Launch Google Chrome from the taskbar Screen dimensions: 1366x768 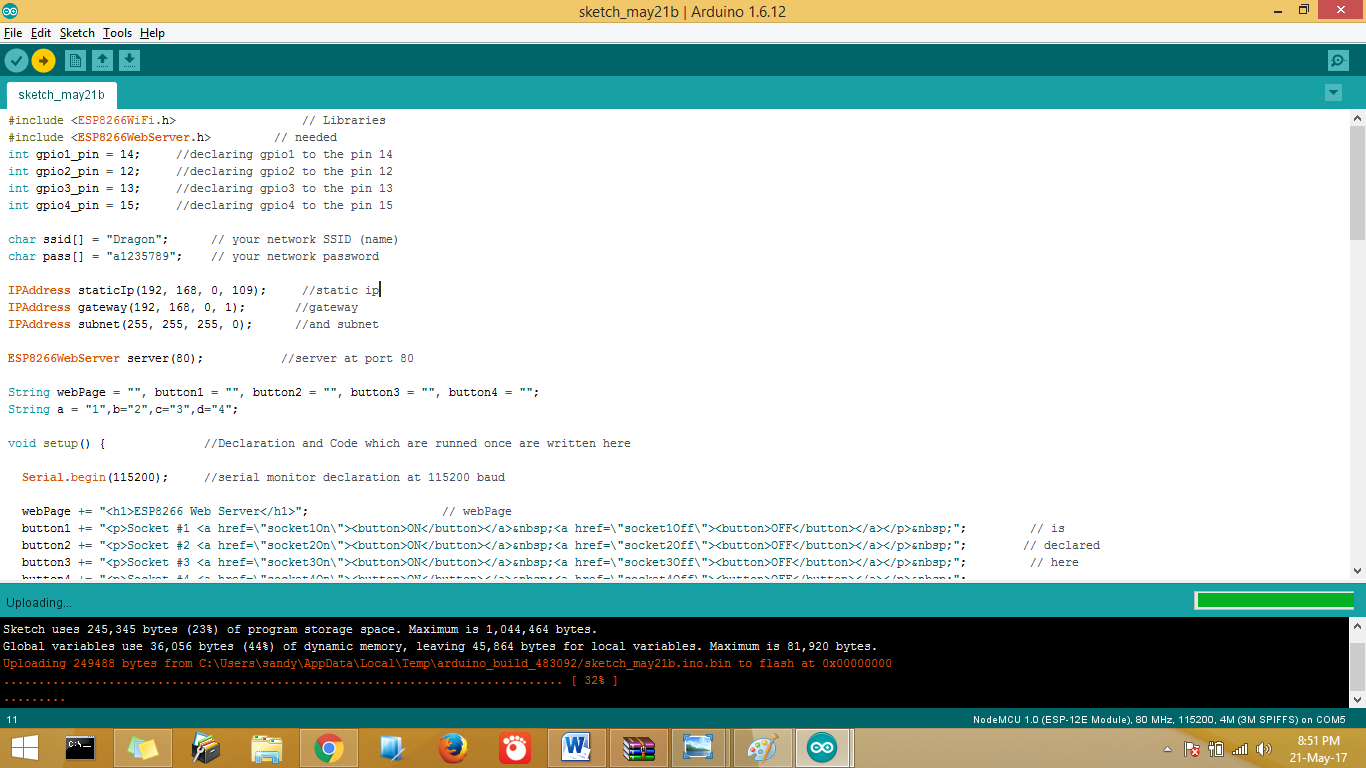point(329,748)
